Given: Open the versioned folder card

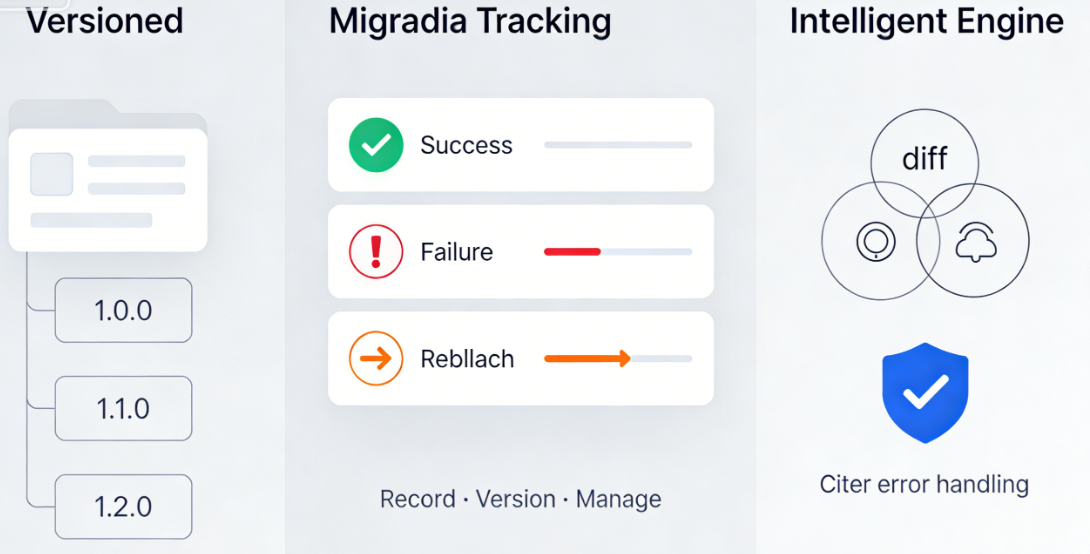Looking at the screenshot, I should (x=108, y=190).
